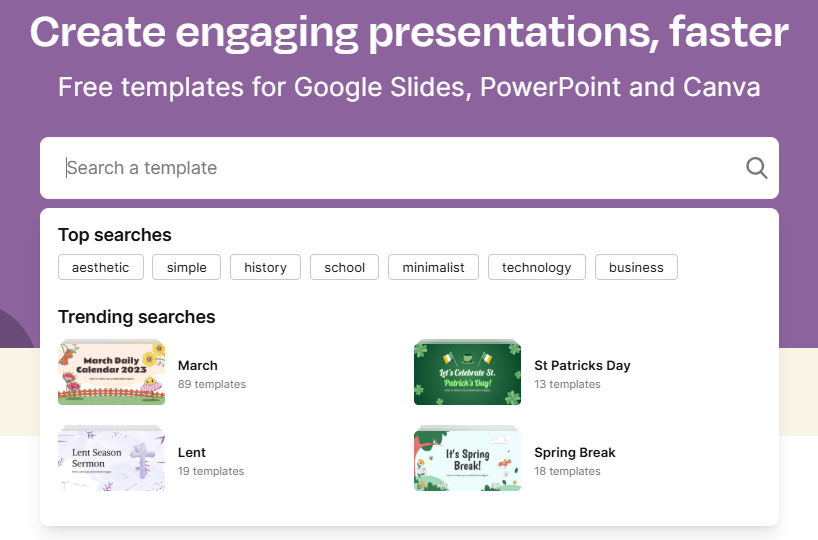Click the magnifying glass search icon
The height and width of the screenshot is (540, 818).
[x=756, y=168]
